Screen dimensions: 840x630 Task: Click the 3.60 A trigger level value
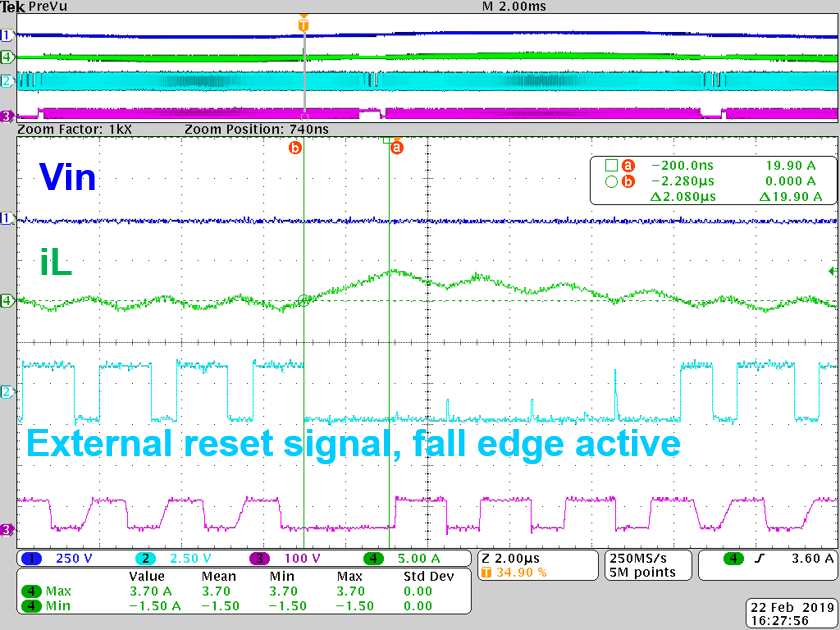813,559
